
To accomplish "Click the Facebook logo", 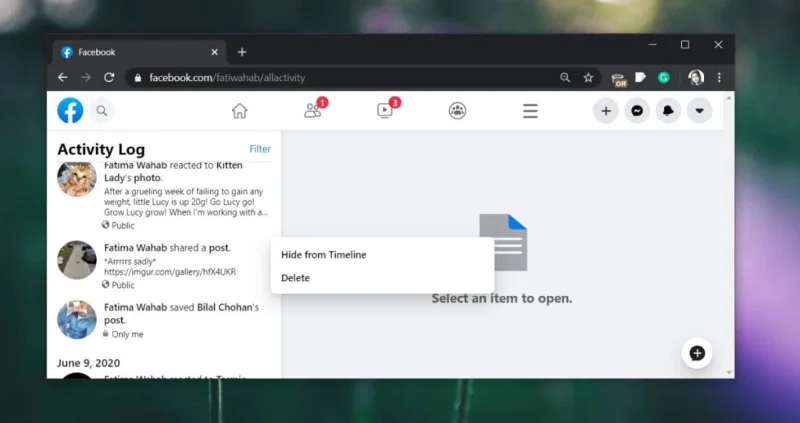I will 70,111.
